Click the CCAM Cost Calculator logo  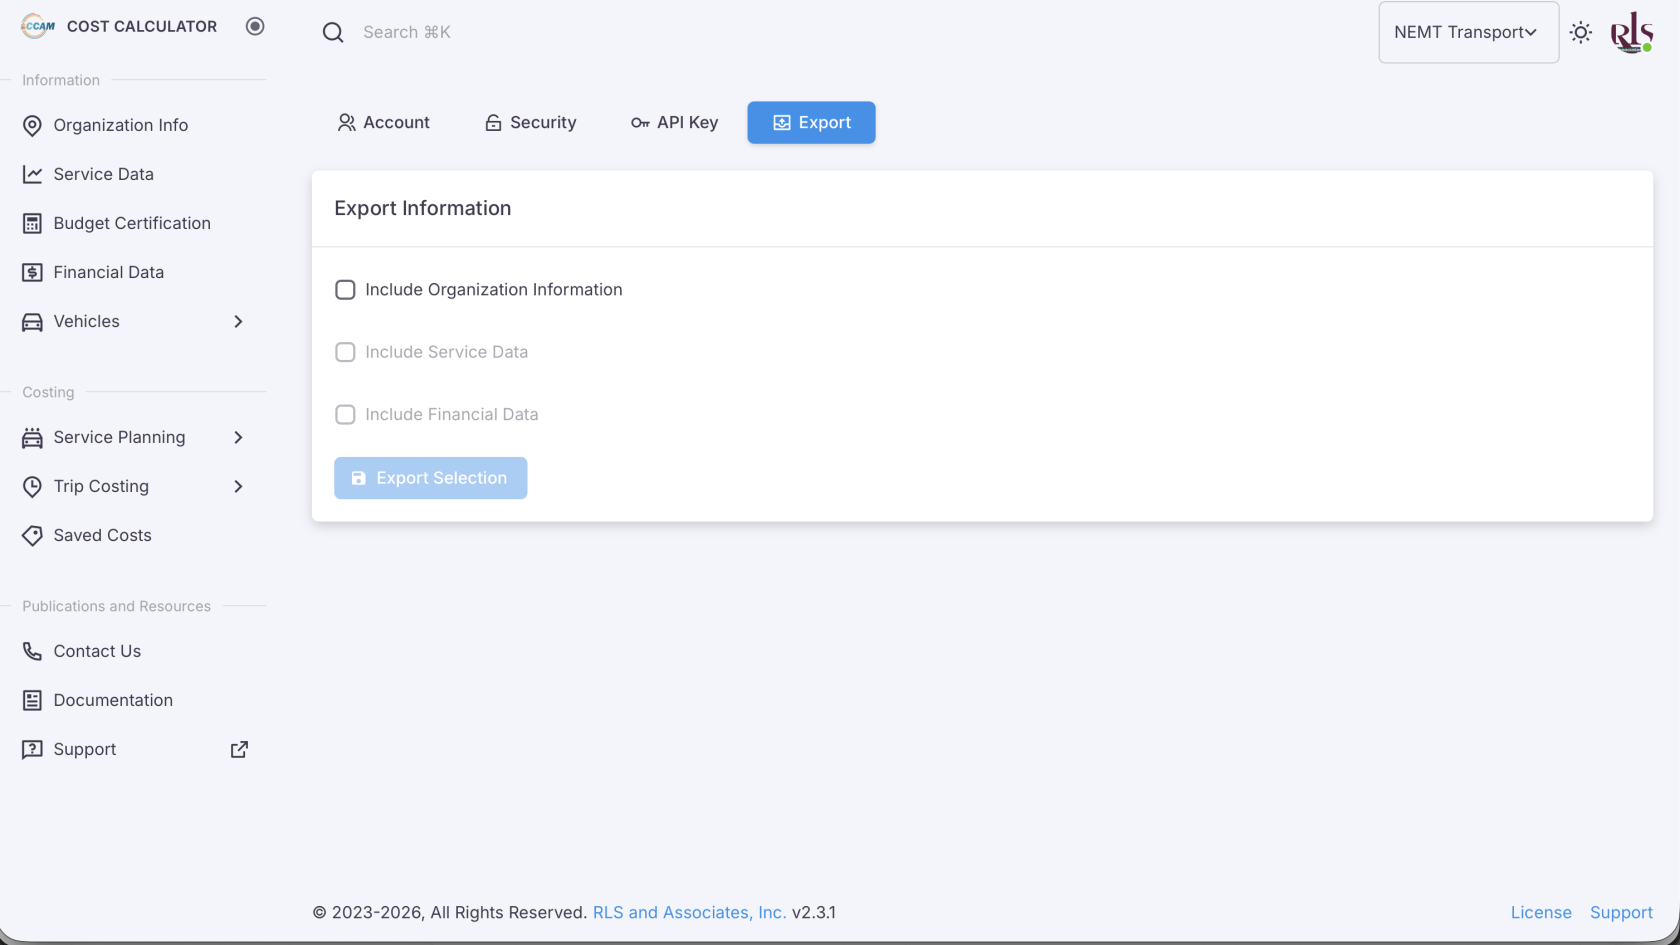coord(38,27)
